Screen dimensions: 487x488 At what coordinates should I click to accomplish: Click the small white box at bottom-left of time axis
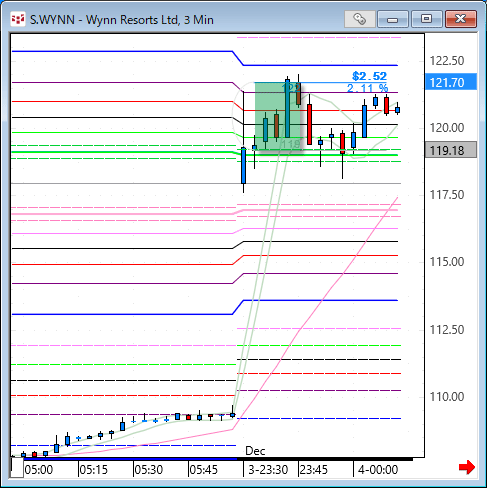point(17,467)
